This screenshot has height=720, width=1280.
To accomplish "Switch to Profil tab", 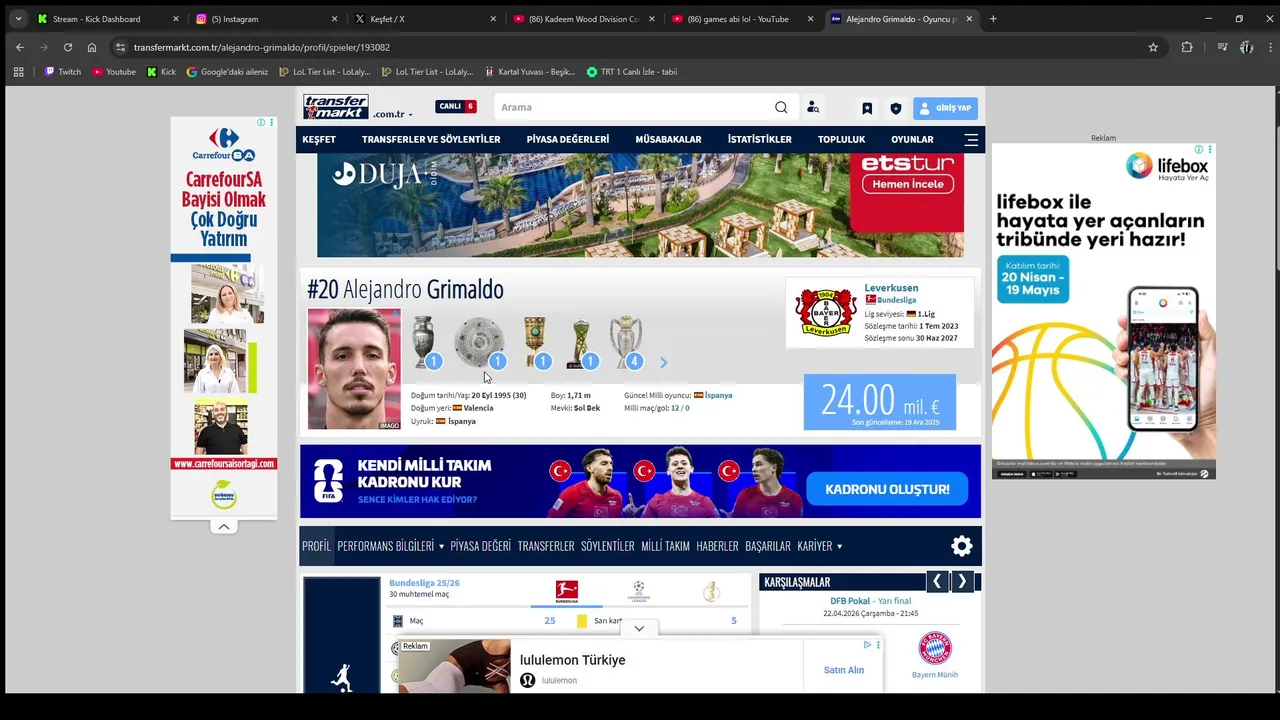I will pyautogui.click(x=316, y=546).
